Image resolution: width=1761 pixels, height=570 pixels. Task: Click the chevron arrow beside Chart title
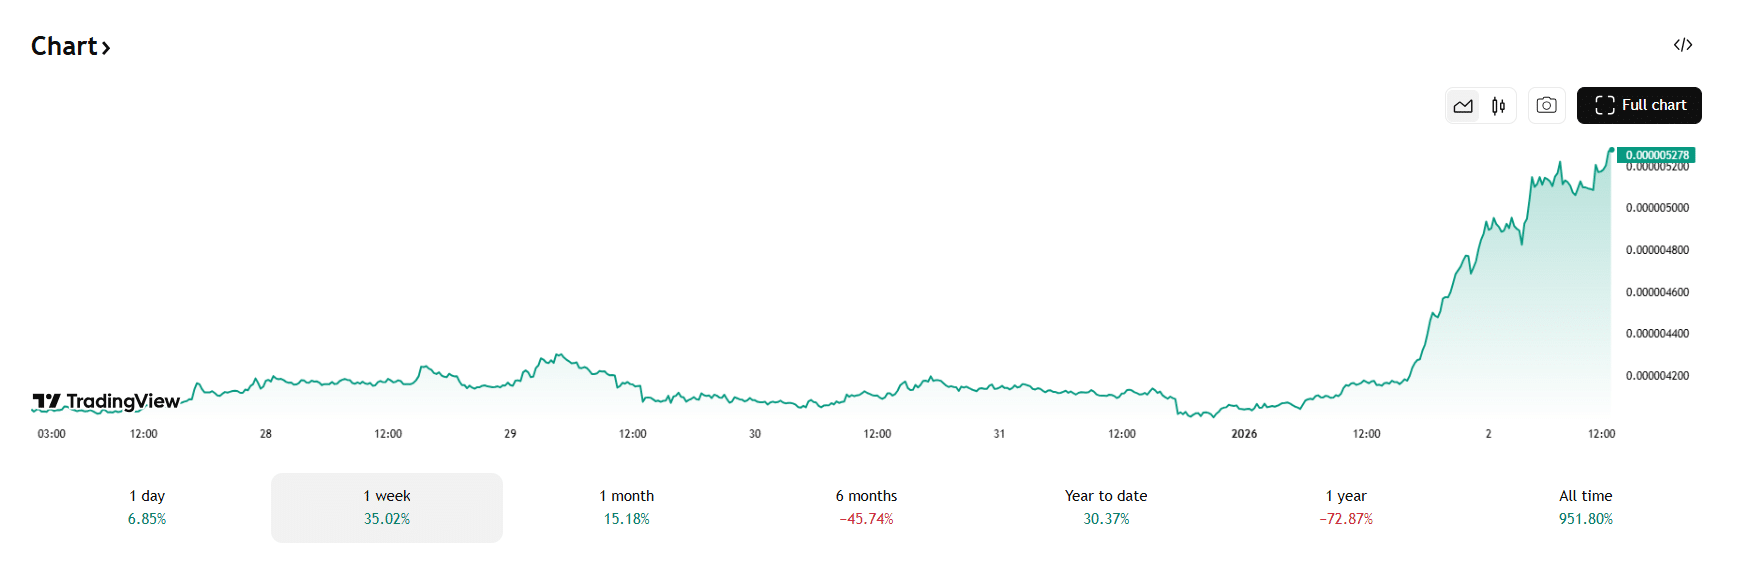pos(106,48)
